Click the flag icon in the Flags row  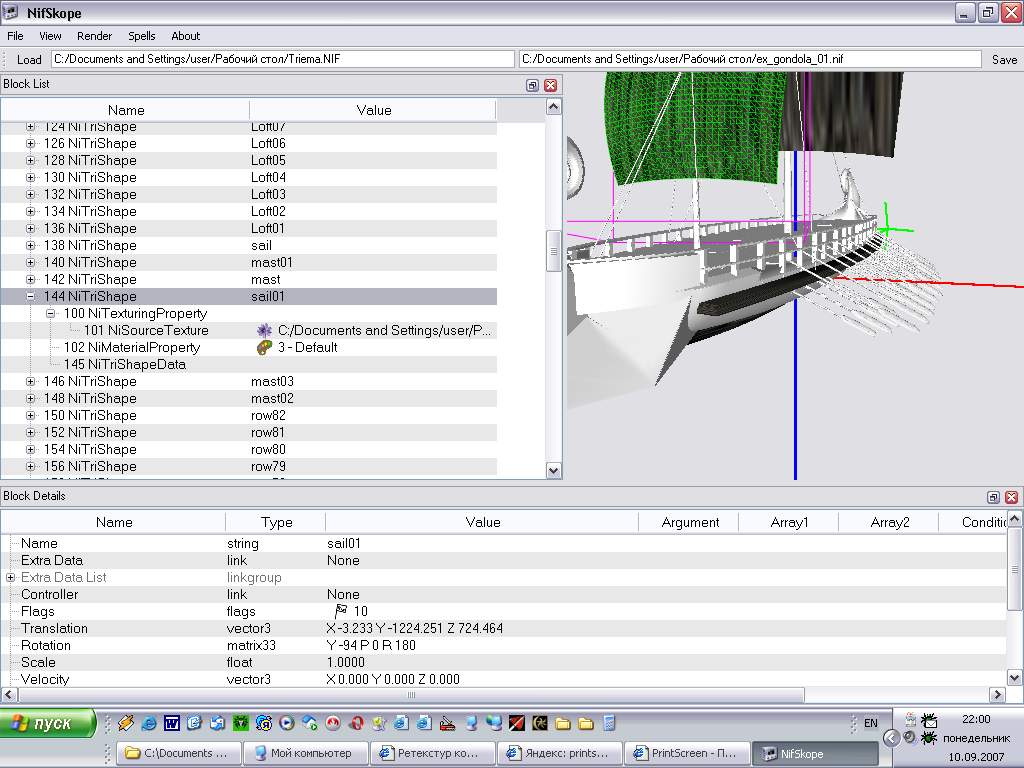tap(341, 611)
